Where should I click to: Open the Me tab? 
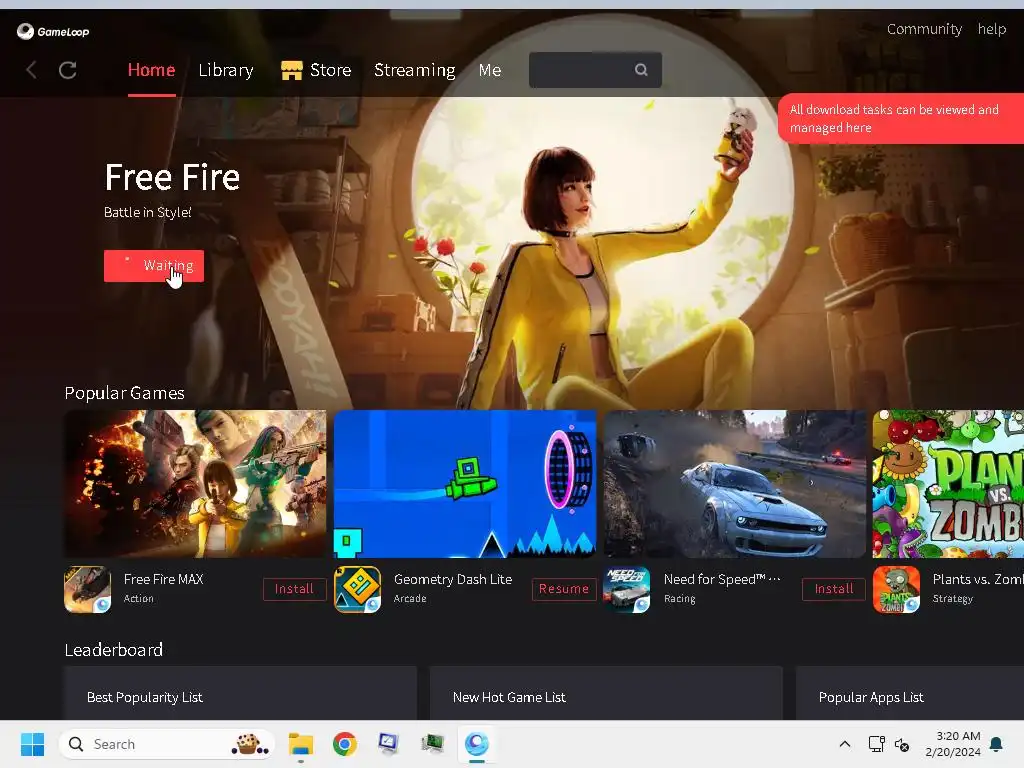pos(490,70)
